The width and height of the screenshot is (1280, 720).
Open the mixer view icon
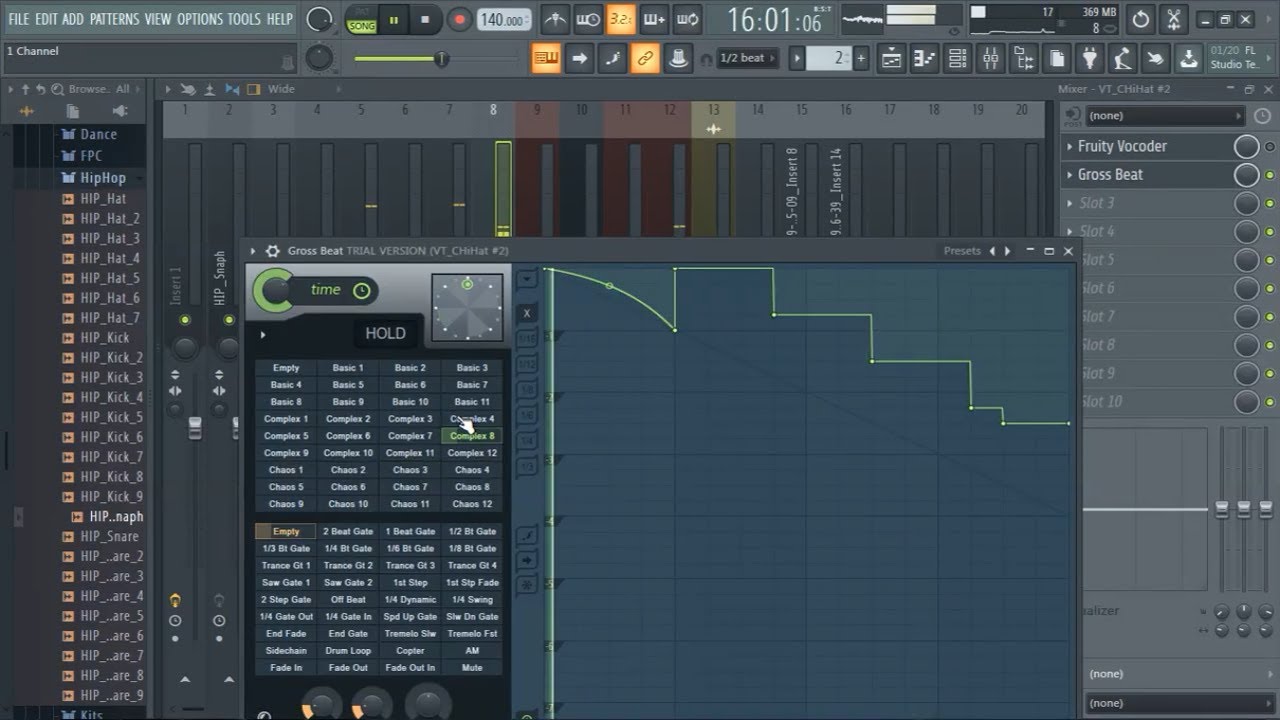click(990, 58)
